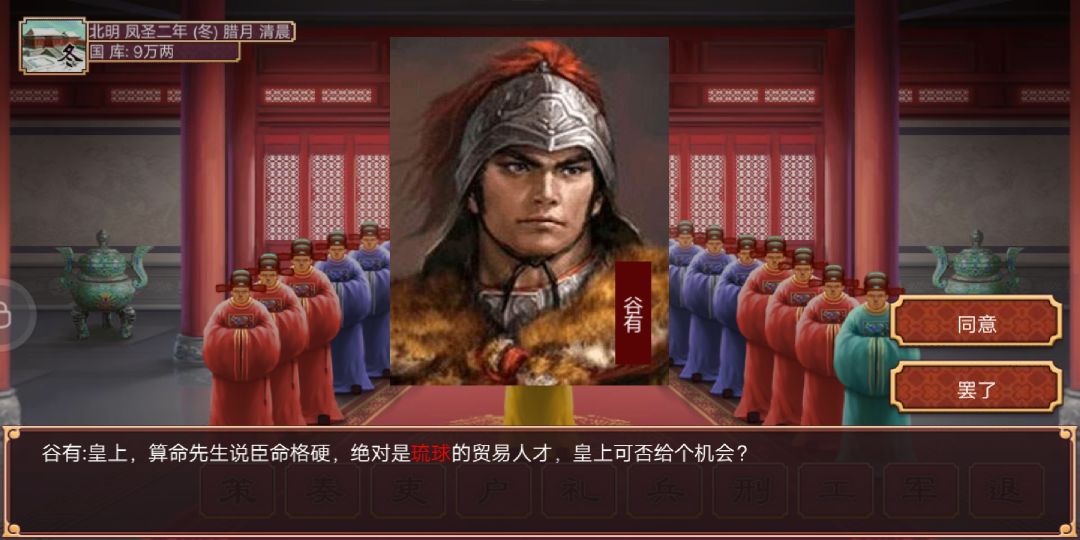
Task: Click the 罢了 (decline) button
Action: click(976, 387)
